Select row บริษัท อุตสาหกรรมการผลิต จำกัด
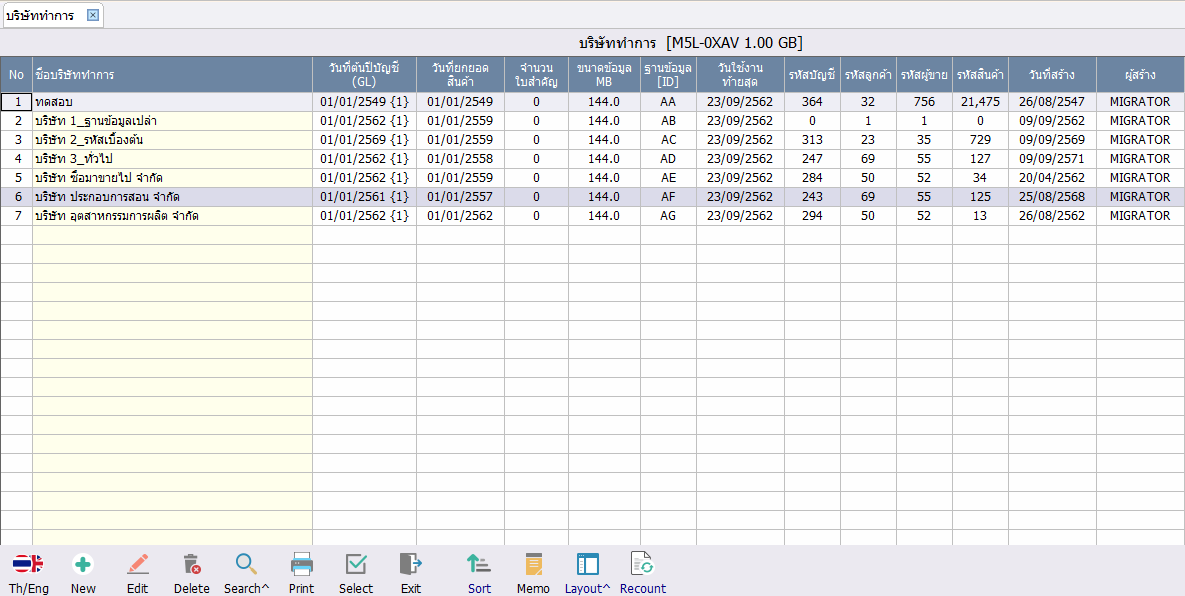Viewport: 1185px width, 596px height. tap(592, 215)
